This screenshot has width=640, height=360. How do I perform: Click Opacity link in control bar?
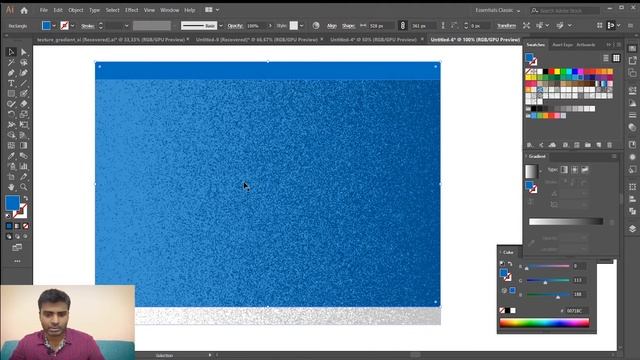[235, 26]
